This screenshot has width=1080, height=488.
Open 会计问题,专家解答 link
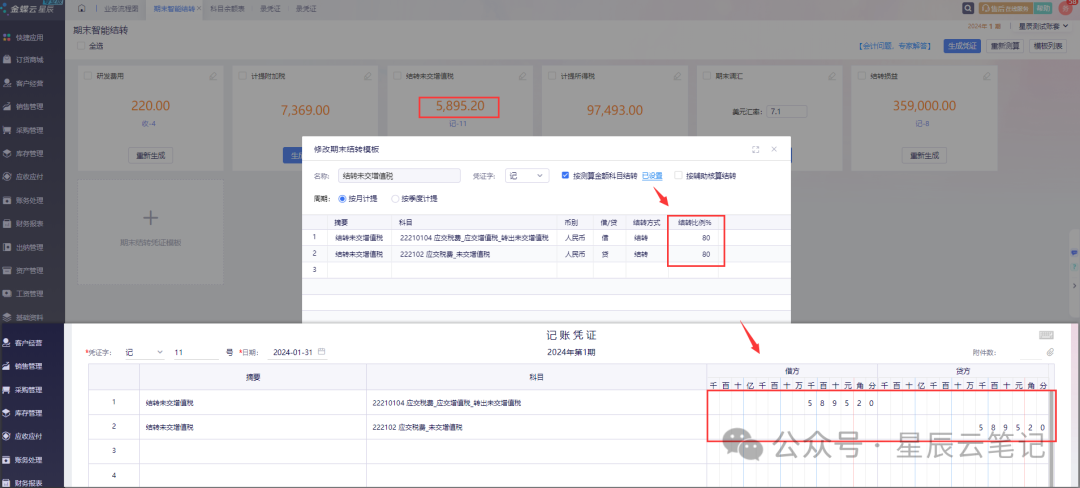(896, 46)
